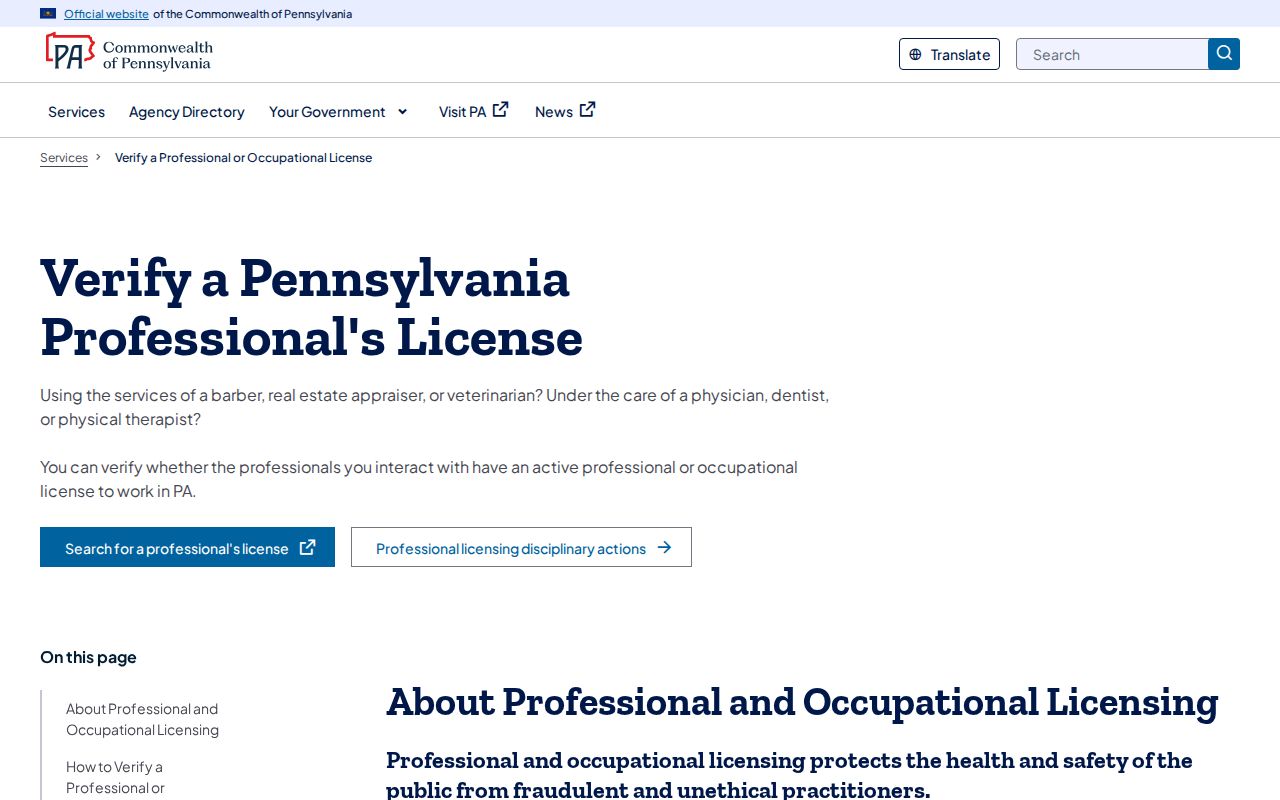
Task: Follow the Official website link
Action: [x=106, y=14]
